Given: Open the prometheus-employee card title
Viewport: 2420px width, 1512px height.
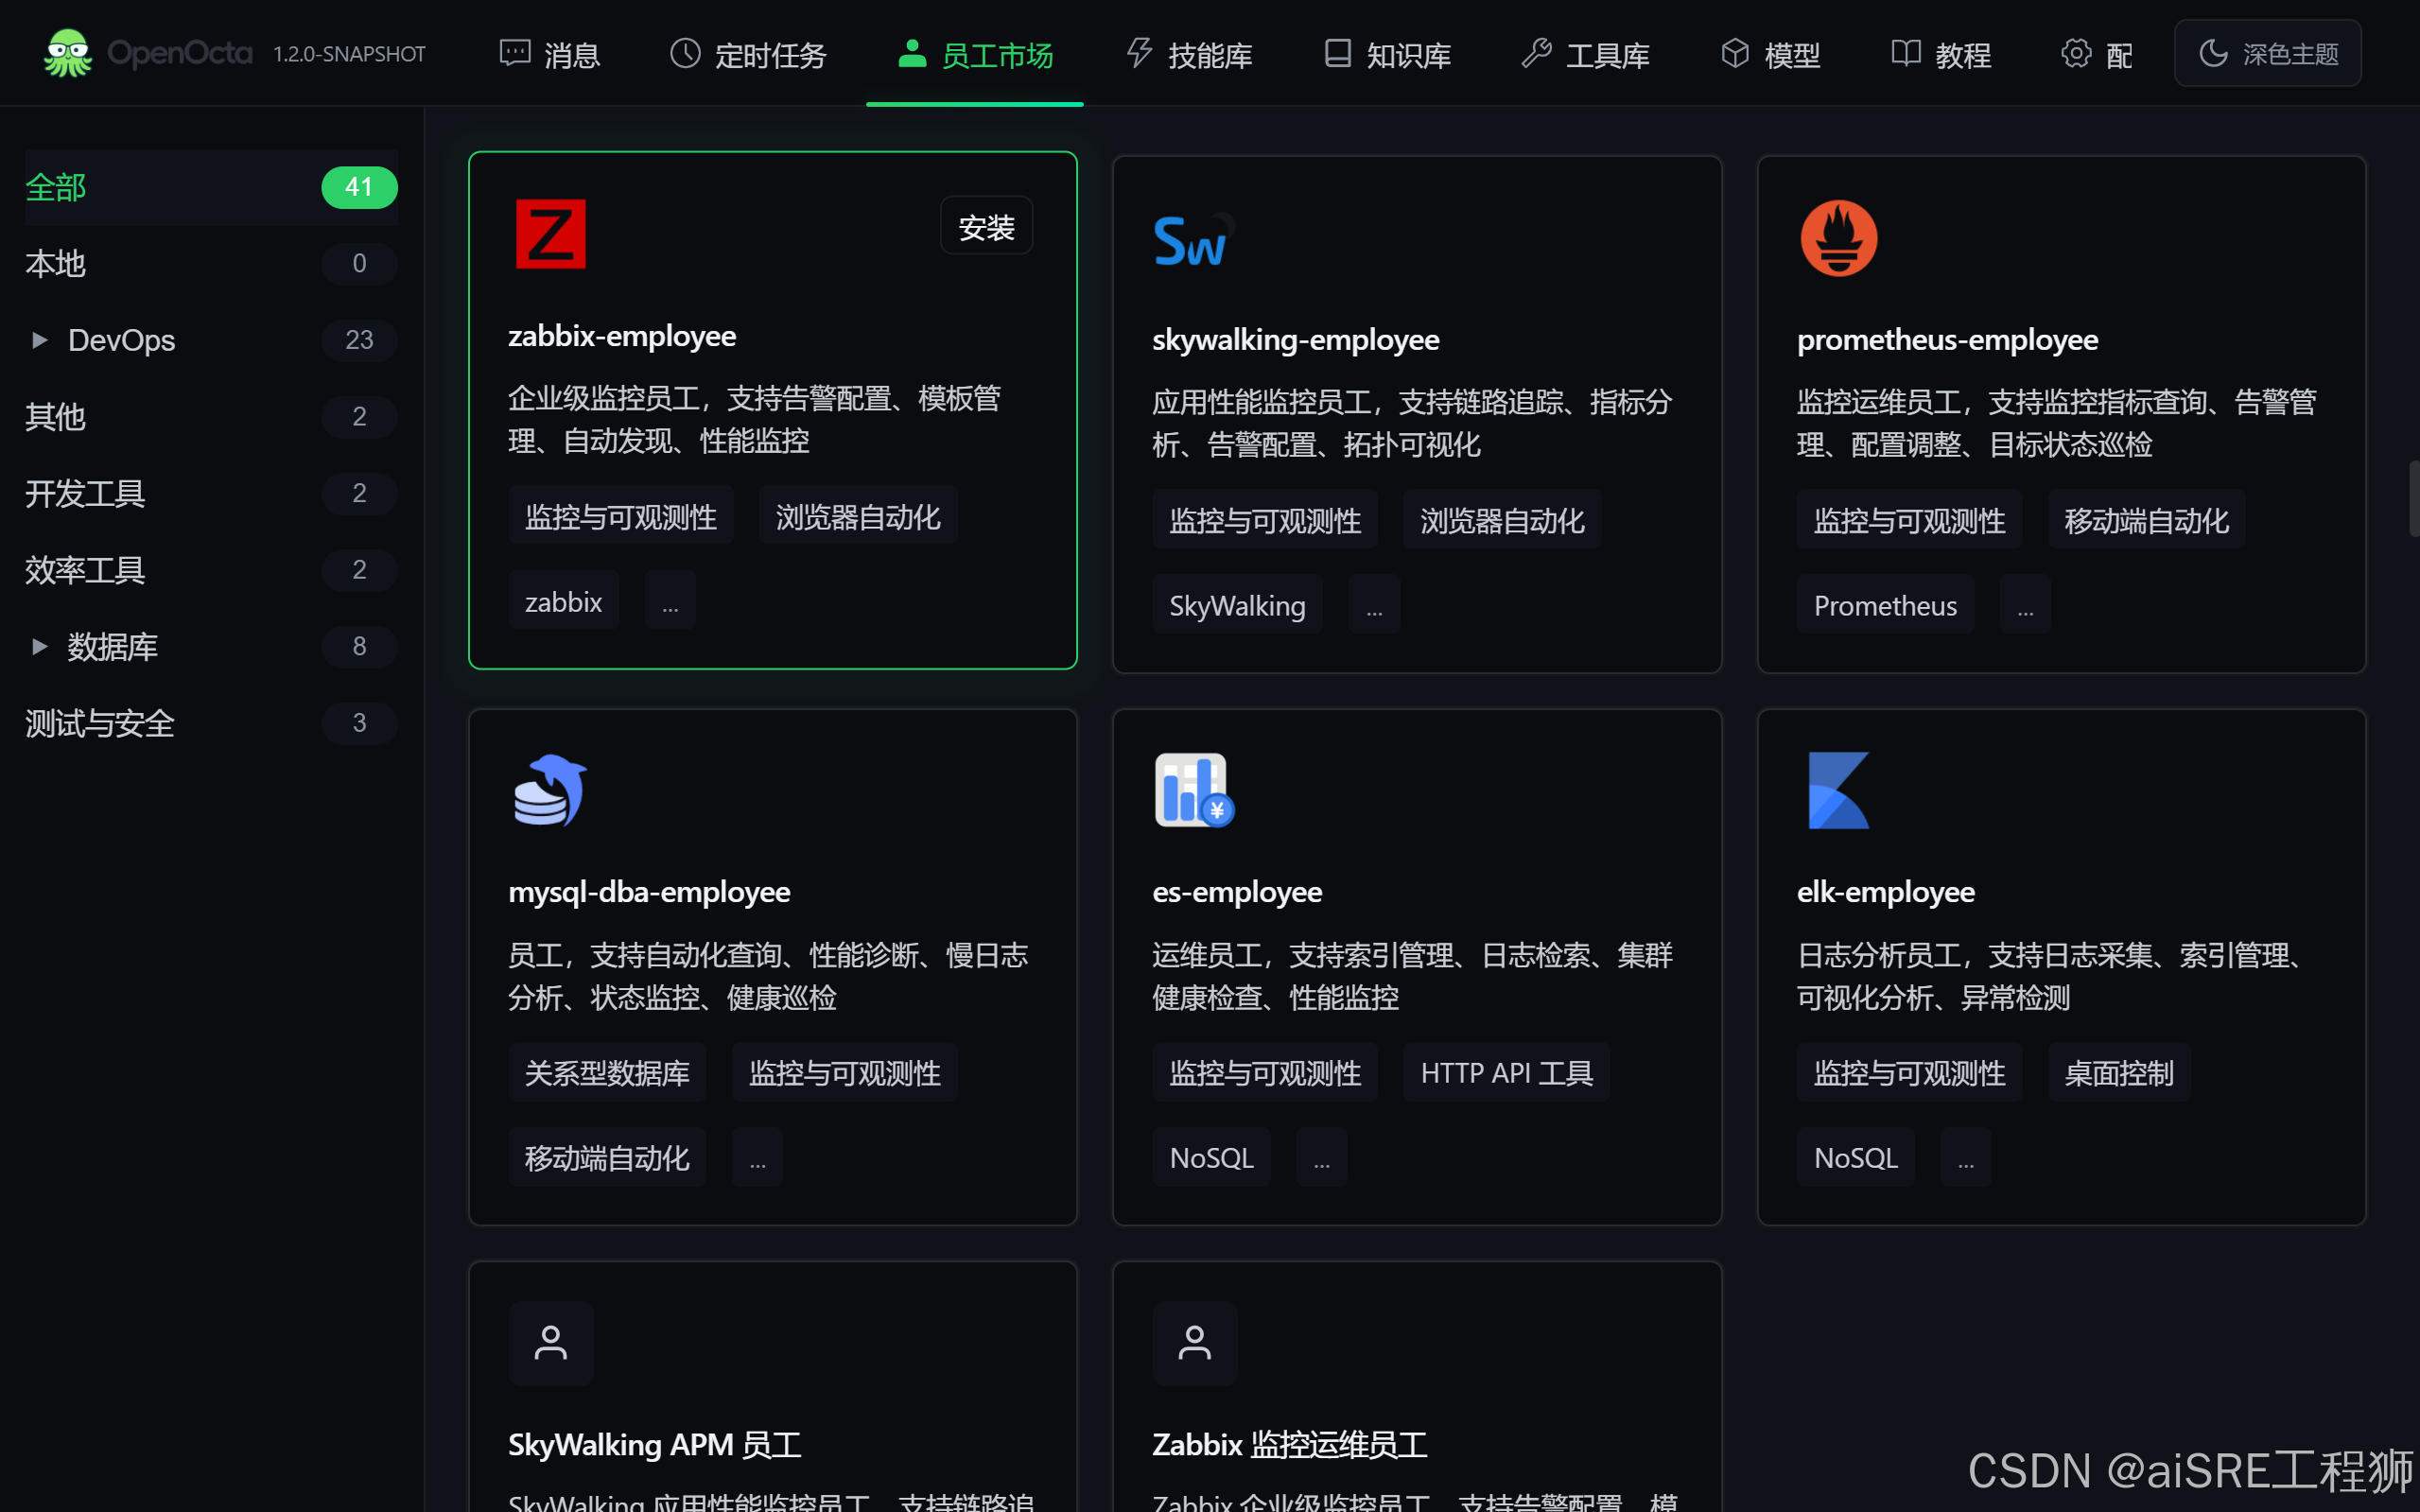Looking at the screenshot, I should [1947, 340].
